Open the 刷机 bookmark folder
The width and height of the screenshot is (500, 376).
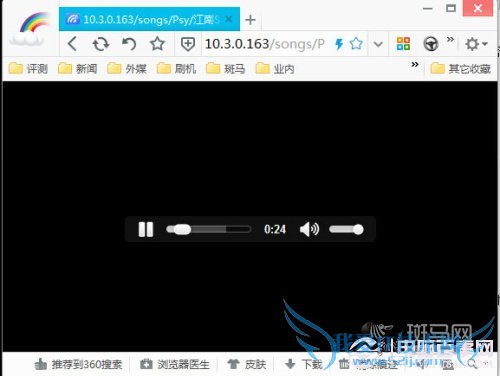(x=176, y=69)
